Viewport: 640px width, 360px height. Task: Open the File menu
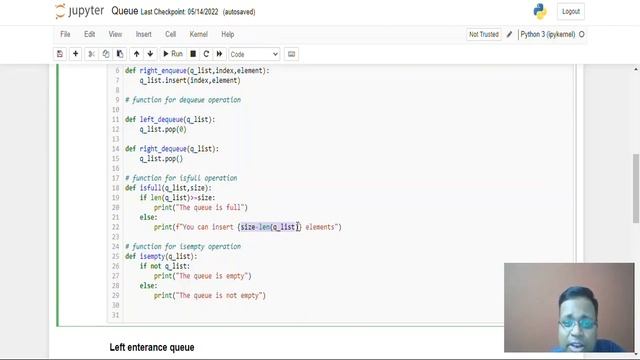pos(65,34)
